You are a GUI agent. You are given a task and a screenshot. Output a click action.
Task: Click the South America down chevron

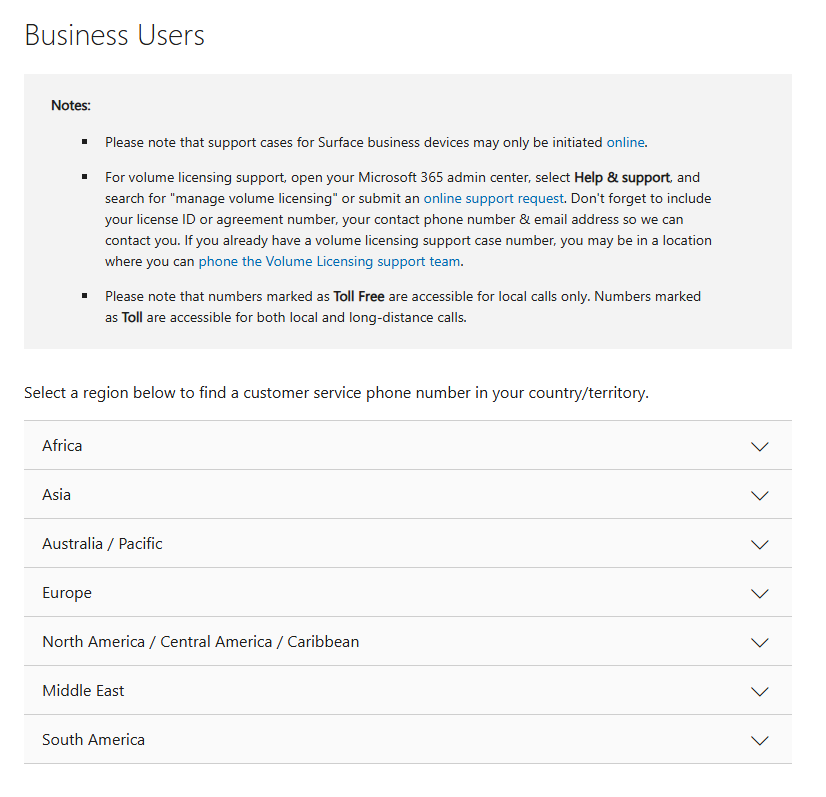[759, 740]
